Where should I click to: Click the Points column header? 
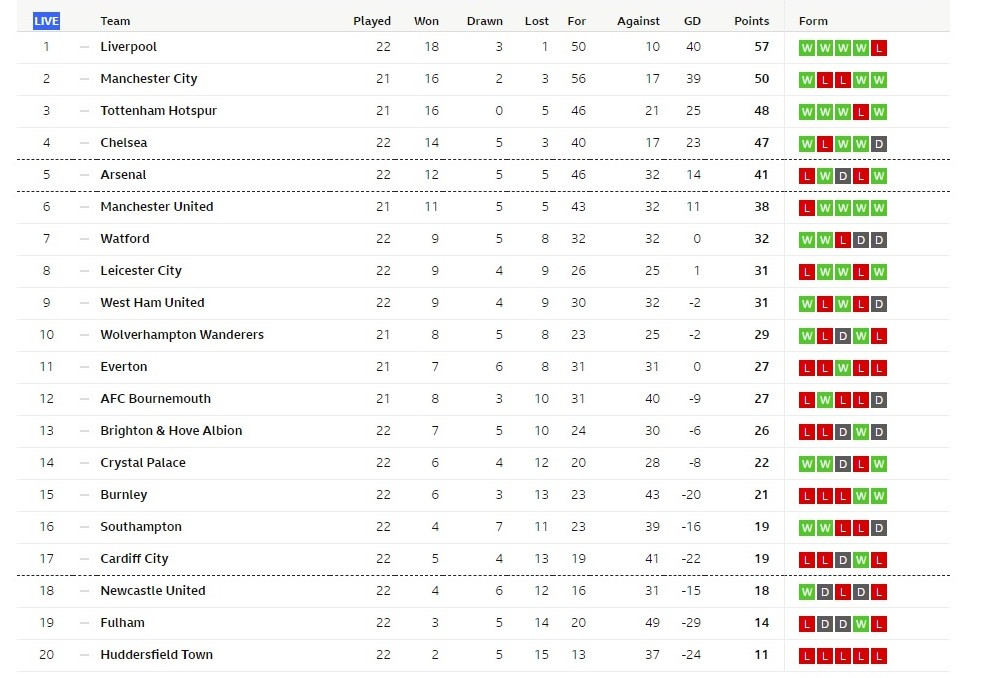[752, 21]
